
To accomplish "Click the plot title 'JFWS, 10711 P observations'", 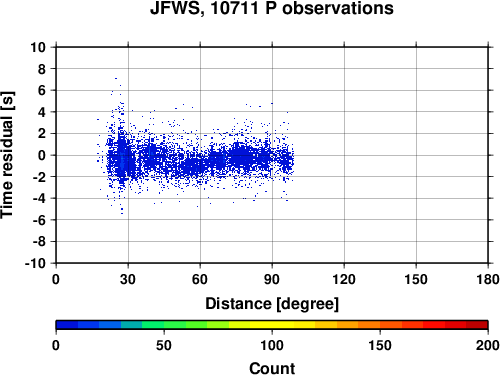I will [x=272, y=8].
